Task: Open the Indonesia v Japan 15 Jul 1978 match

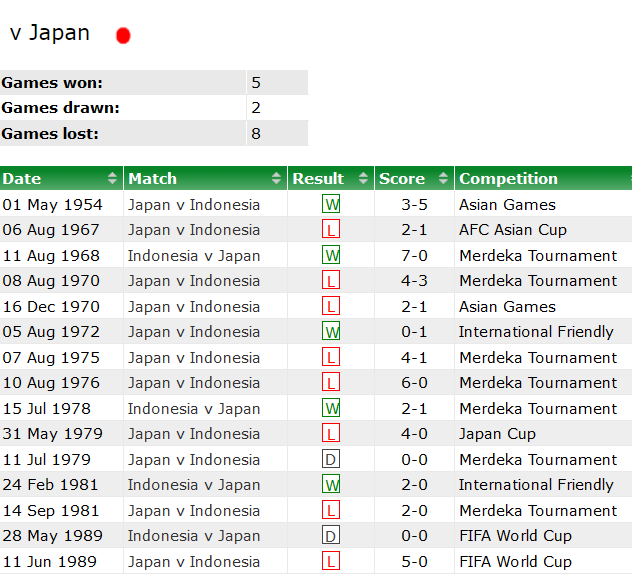Action: (x=193, y=409)
